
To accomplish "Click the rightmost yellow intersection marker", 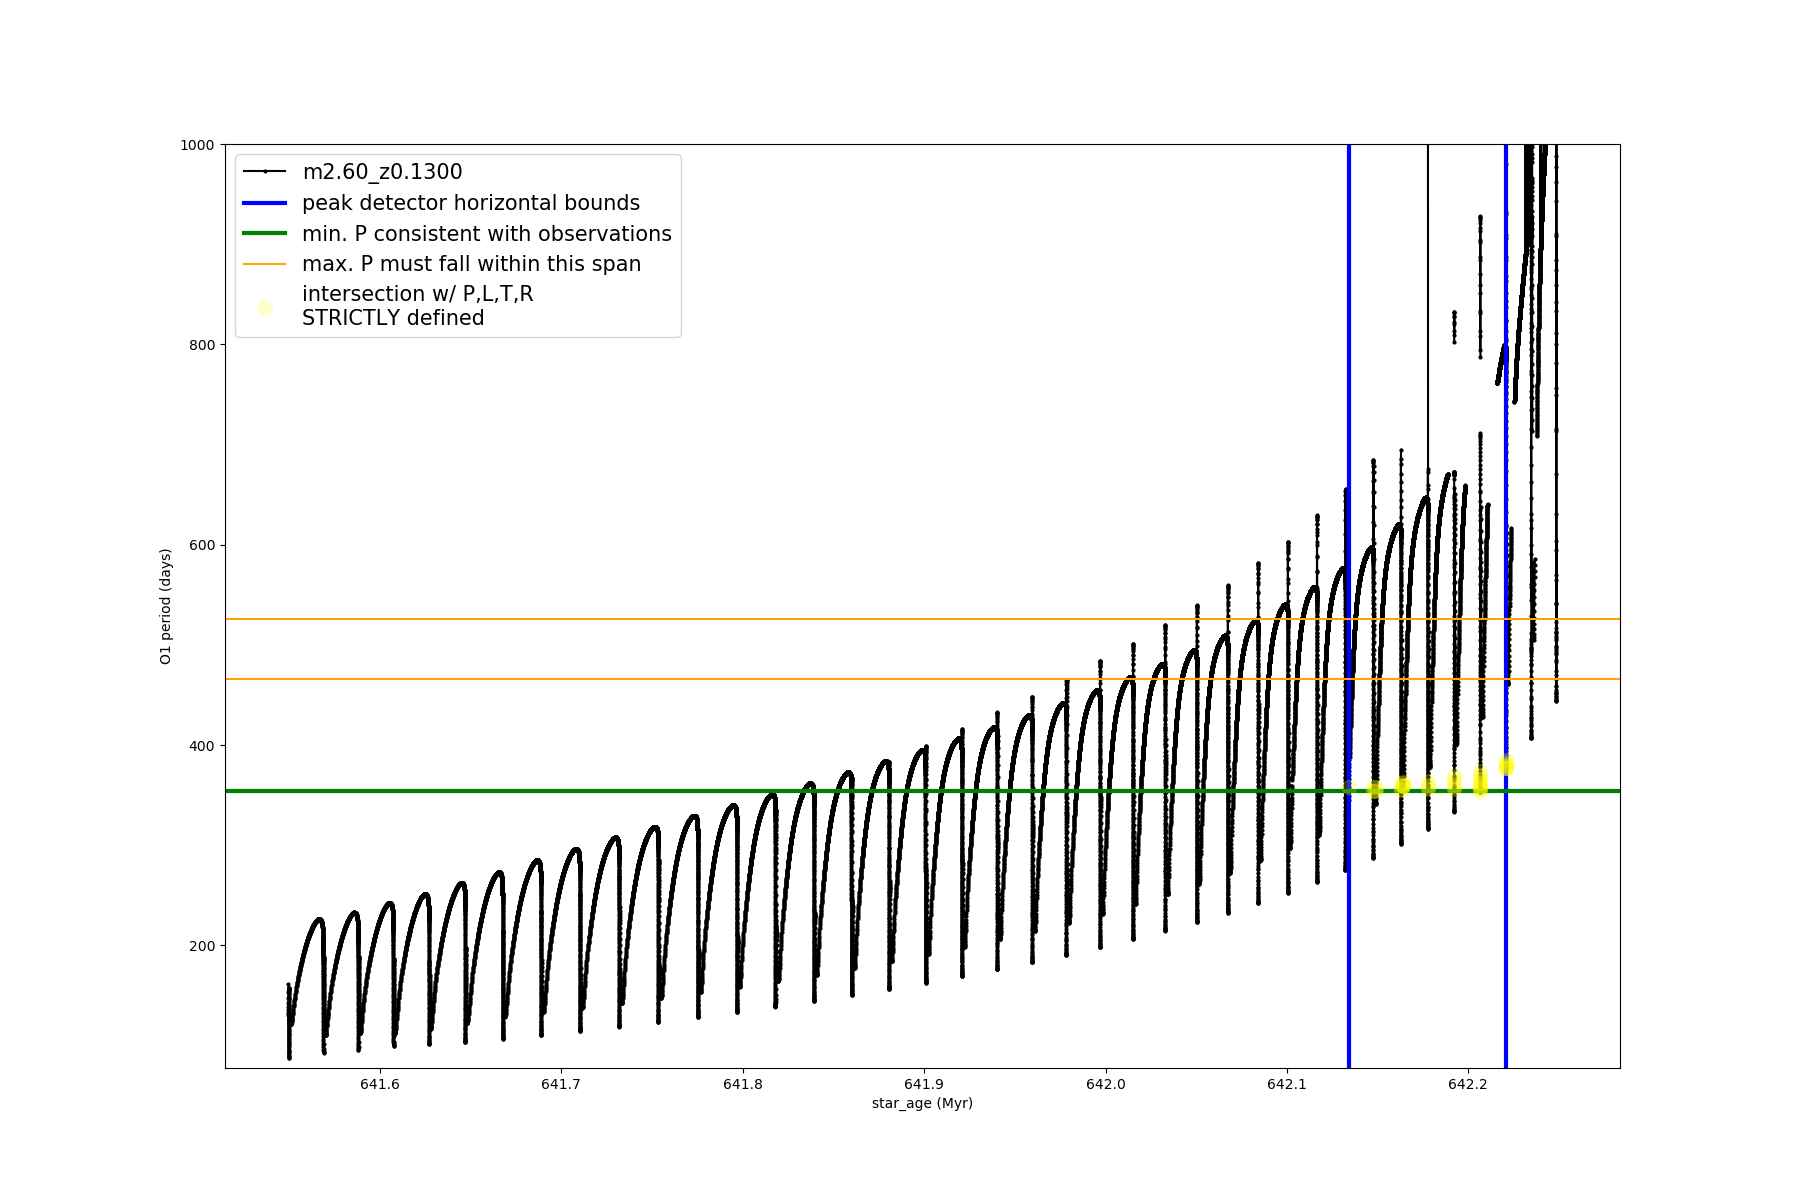I will coord(1506,765).
